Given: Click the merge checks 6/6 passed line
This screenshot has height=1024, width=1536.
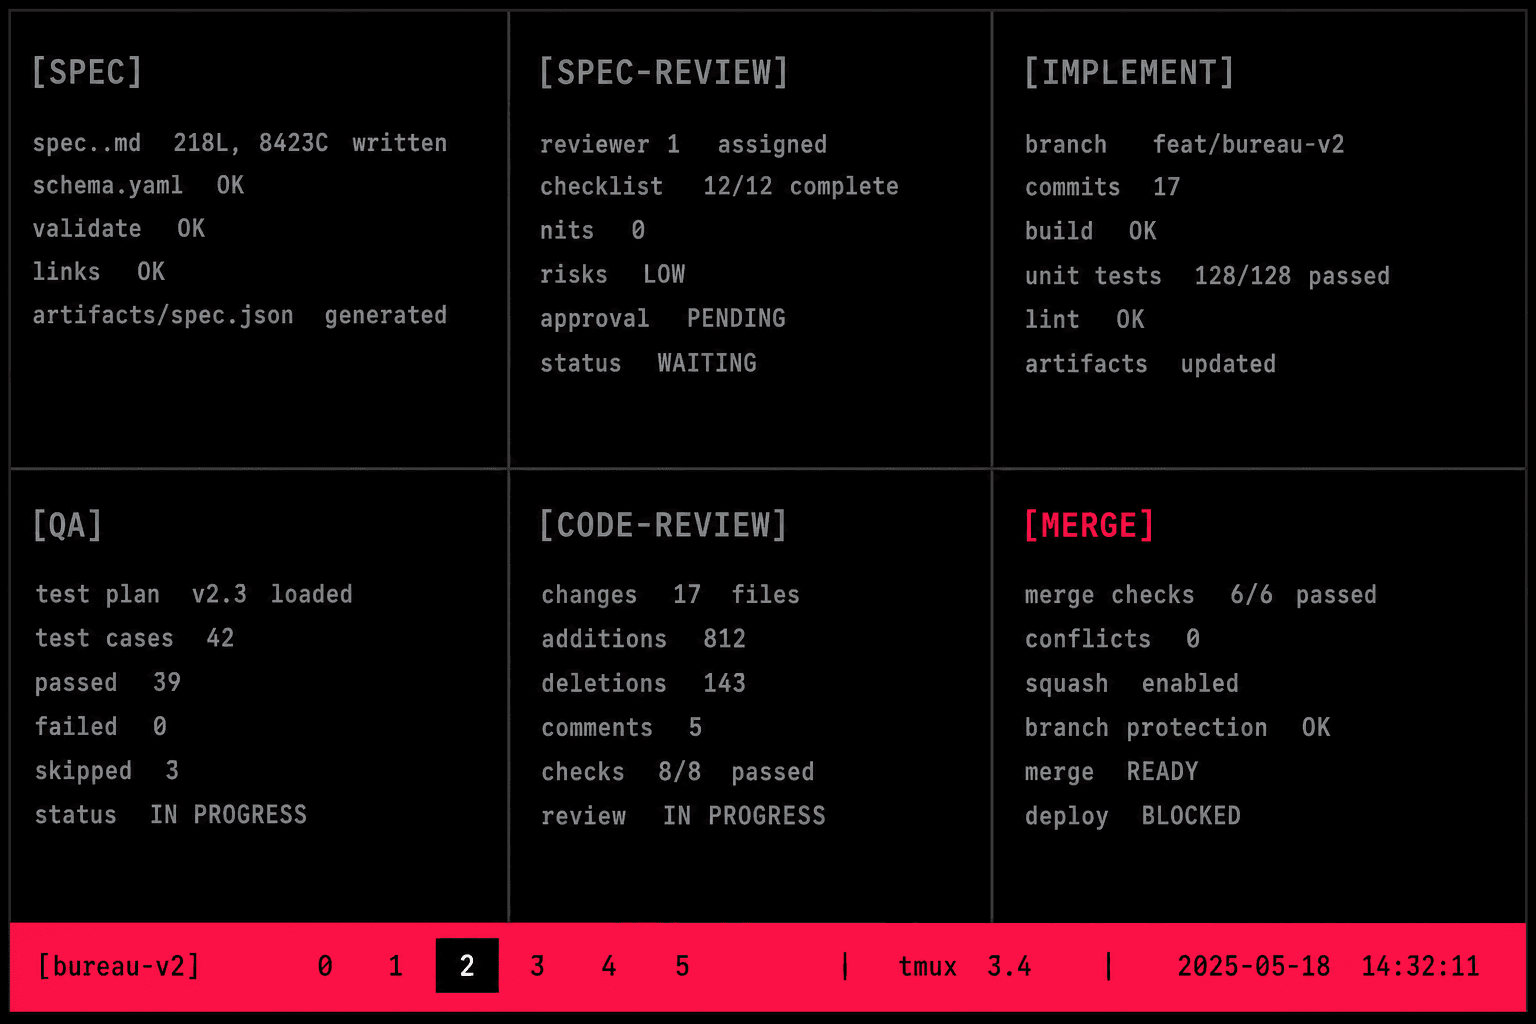Looking at the screenshot, I should 1201,595.
